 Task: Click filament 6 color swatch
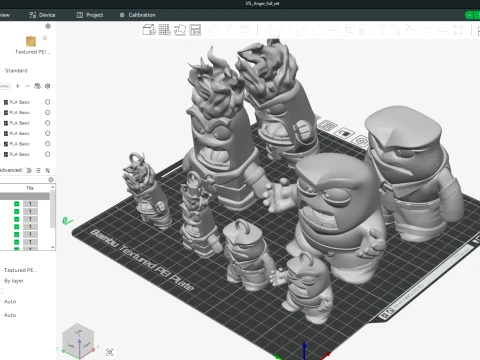(6, 154)
